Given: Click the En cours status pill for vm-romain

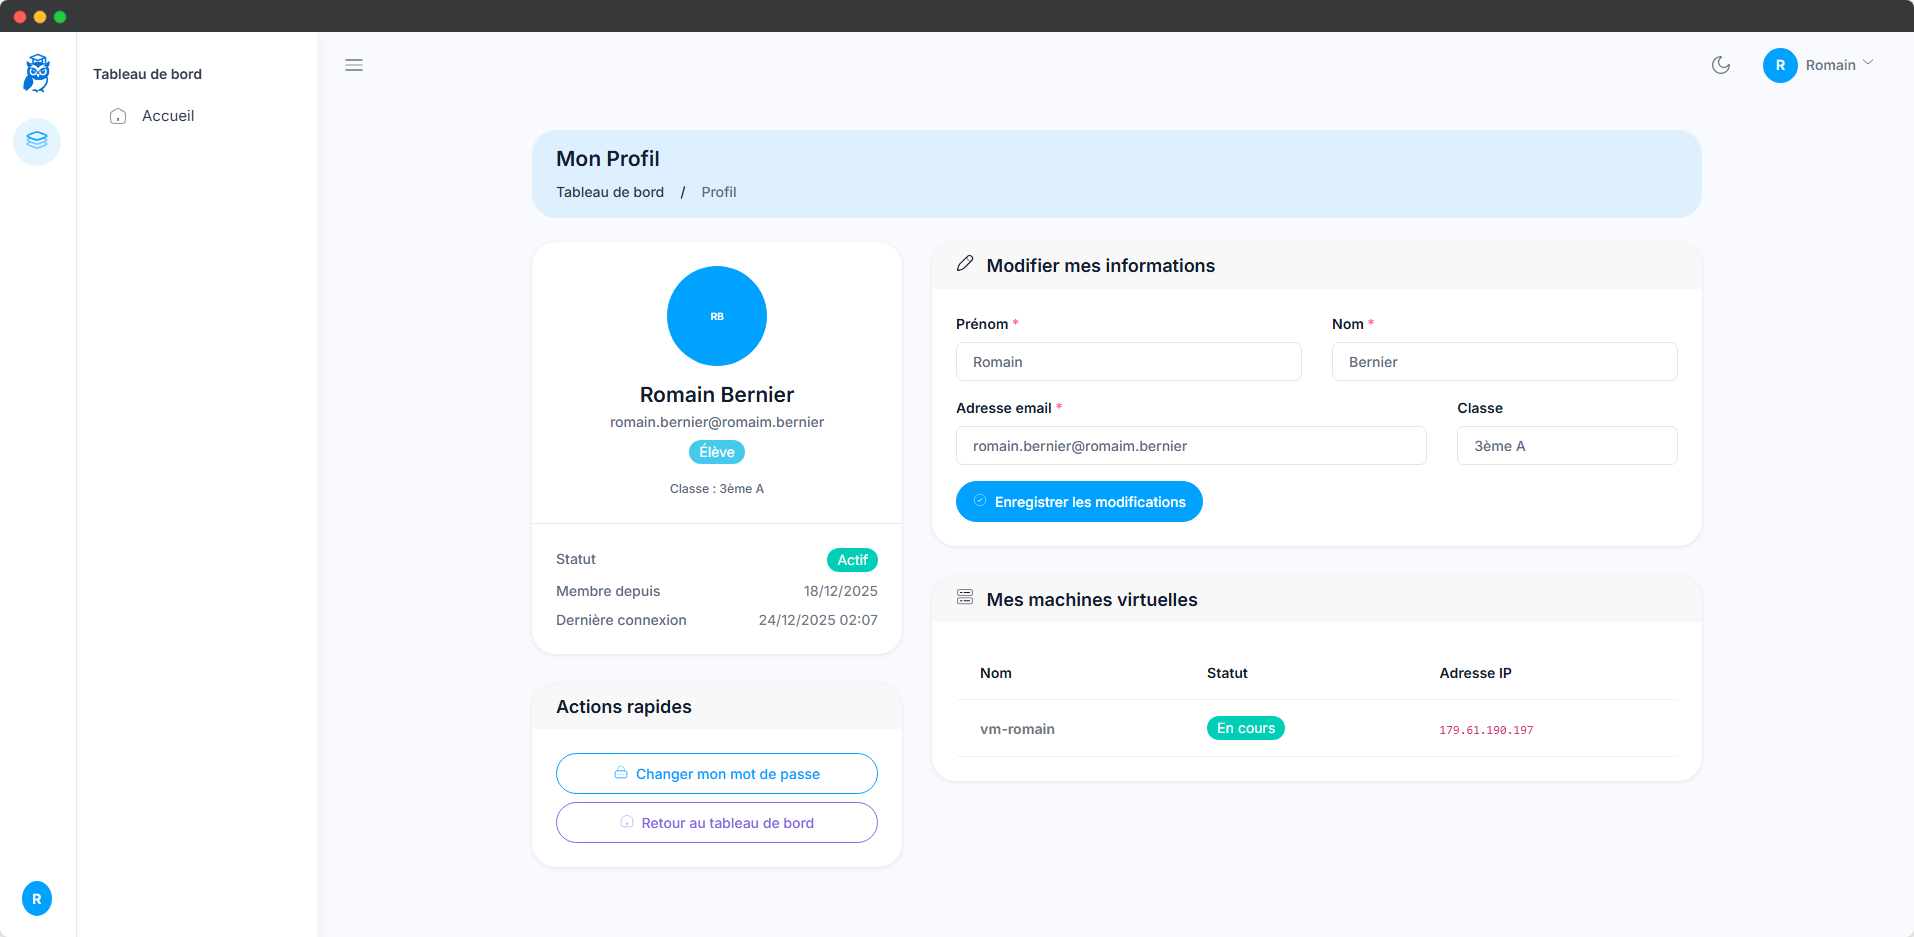Looking at the screenshot, I should pyautogui.click(x=1245, y=728).
